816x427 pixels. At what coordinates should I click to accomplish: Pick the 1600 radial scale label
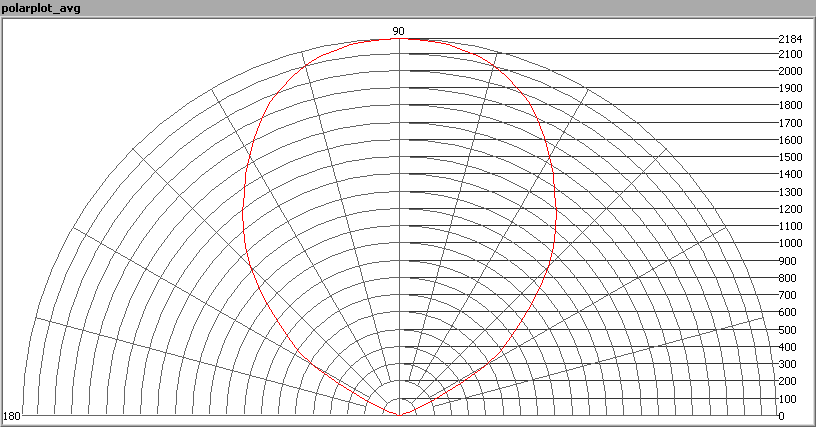point(790,140)
